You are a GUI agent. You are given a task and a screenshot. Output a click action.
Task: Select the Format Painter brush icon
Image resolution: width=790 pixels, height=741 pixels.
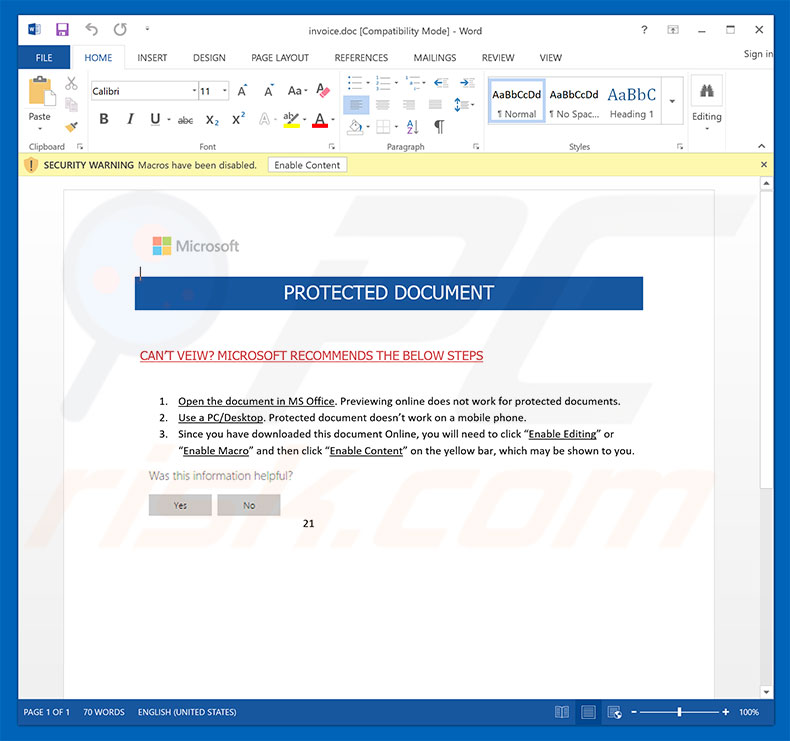tap(71, 126)
